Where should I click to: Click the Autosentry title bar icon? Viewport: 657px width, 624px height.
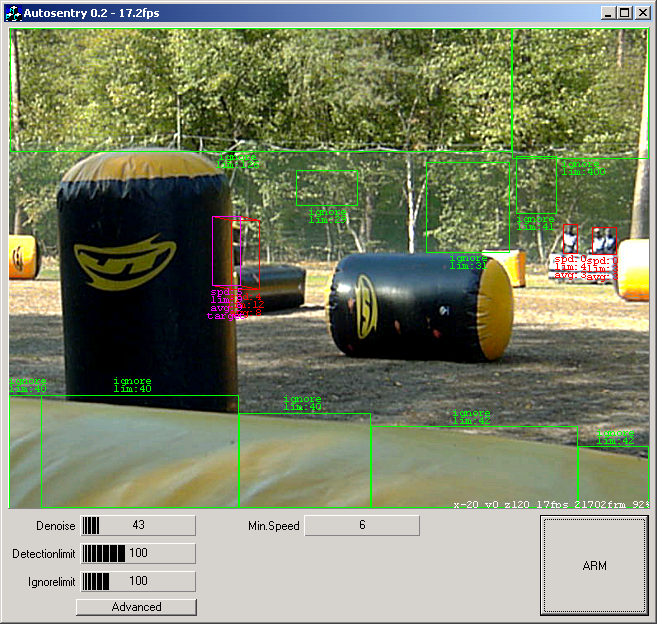[x=13, y=13]
